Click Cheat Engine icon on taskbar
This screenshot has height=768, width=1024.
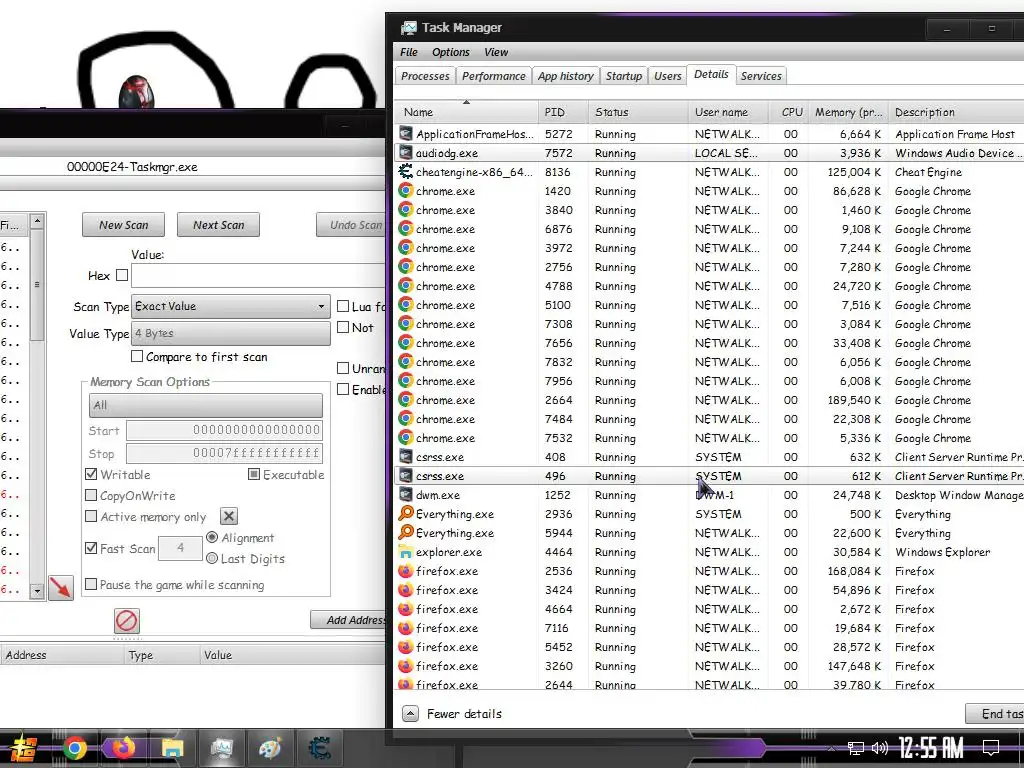[x=319, y=748]
